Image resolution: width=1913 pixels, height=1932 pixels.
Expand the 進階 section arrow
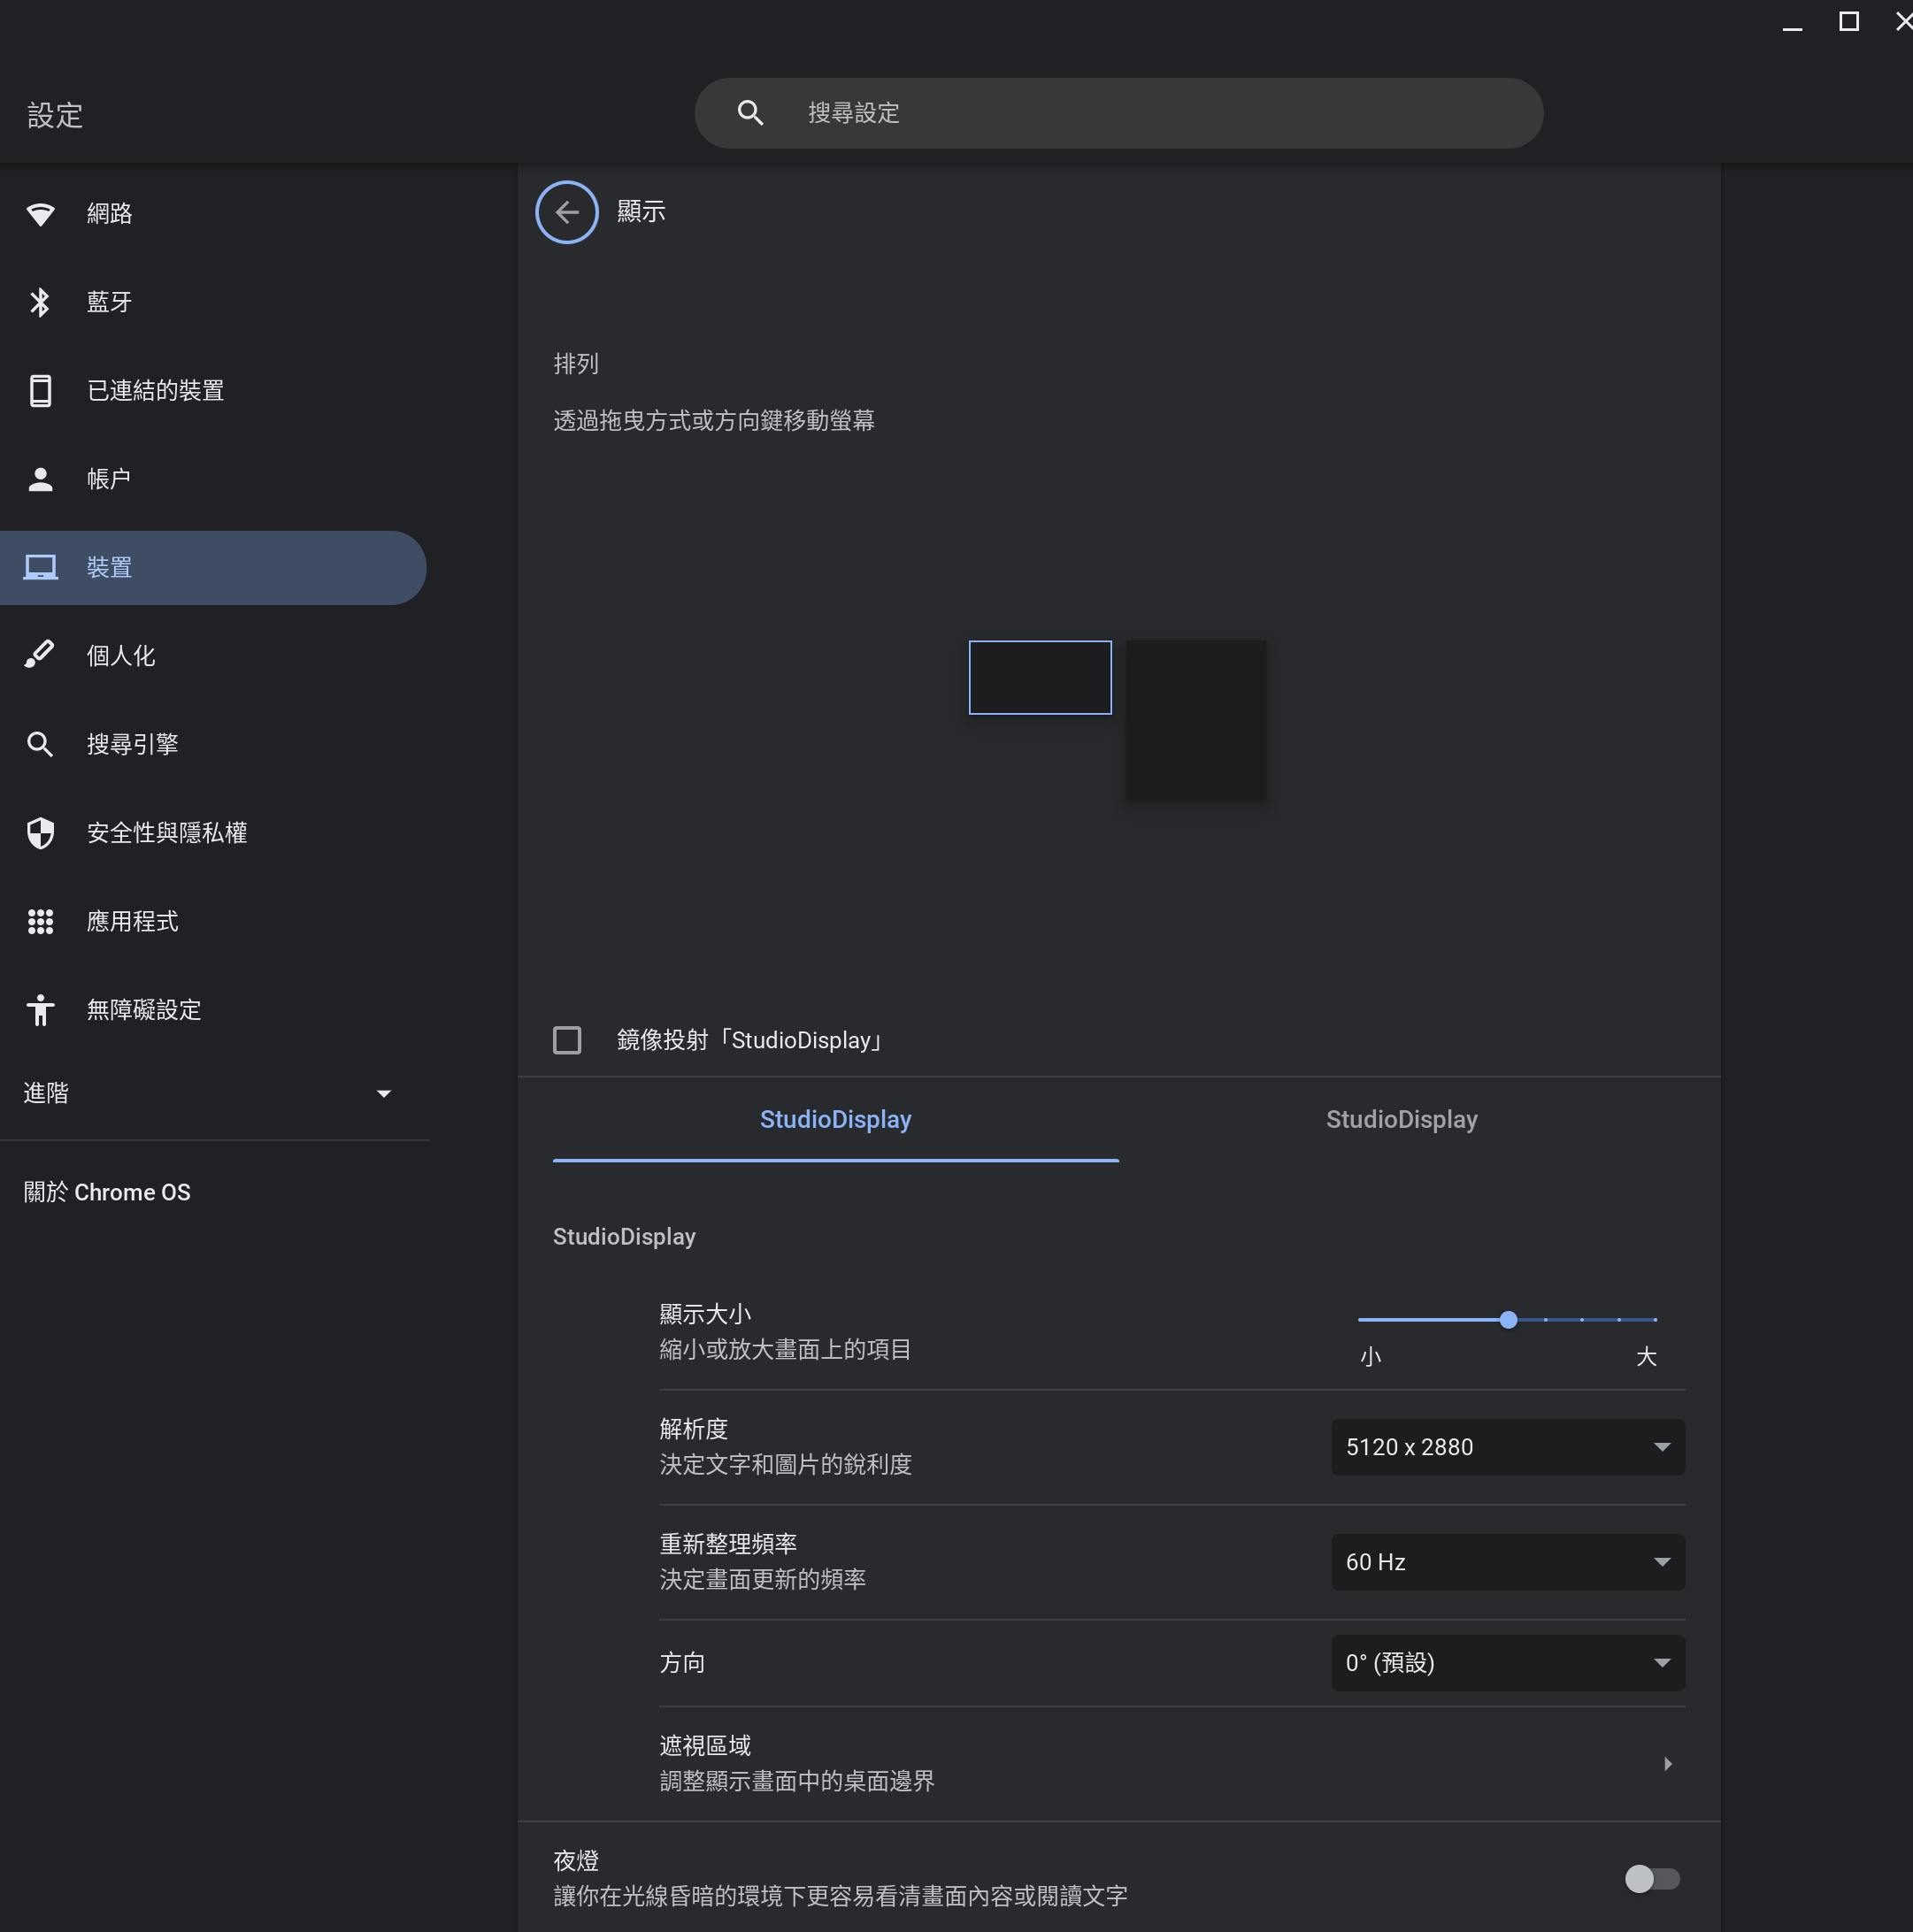(383, 1094)
